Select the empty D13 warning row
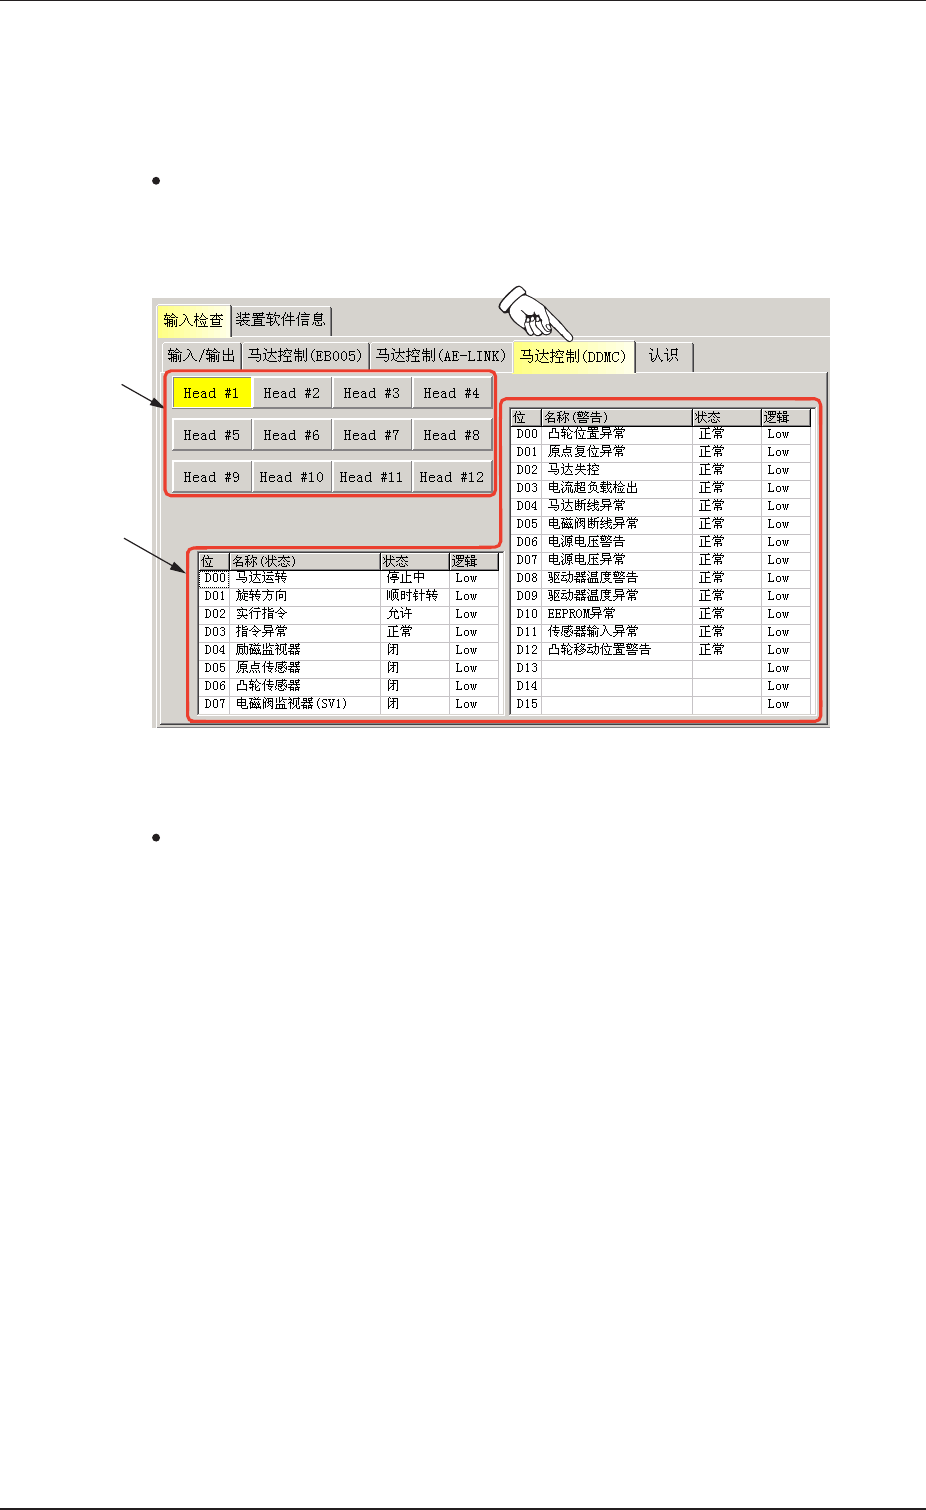The width and height of the screenshot is (926, 1510). [x=660, y=668]
